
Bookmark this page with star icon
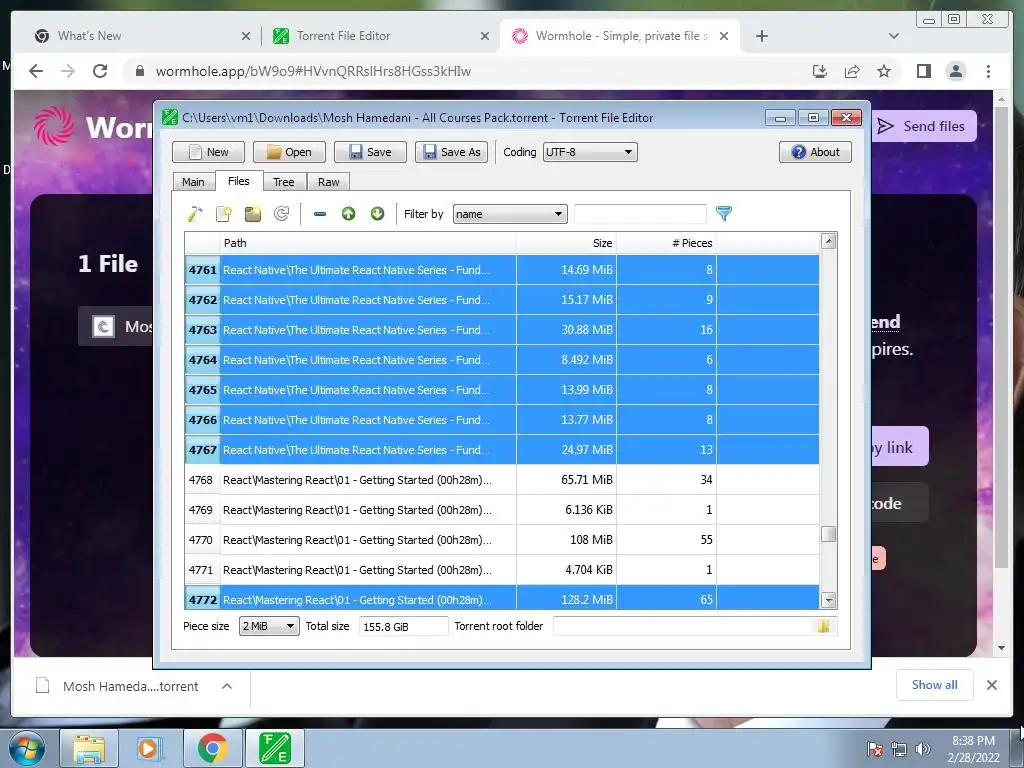click(884, 71)
